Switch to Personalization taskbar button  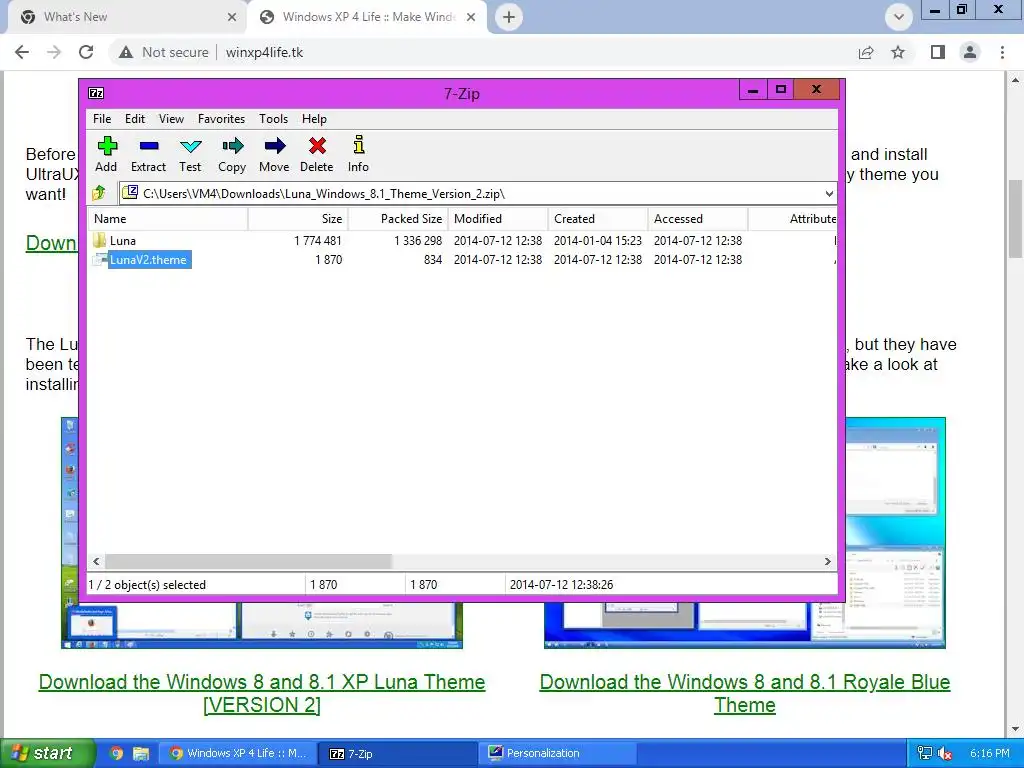(x=559, y=753)
